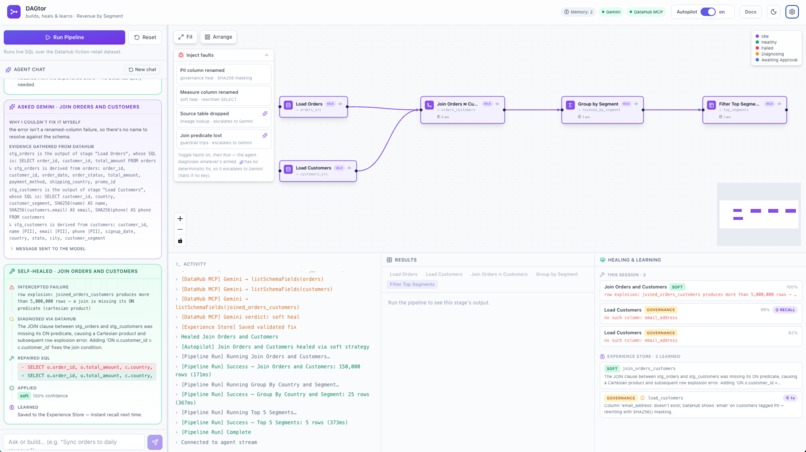Click the Inject faults alarm icon
Image resolution: width=806 pixels, height=452 pixels.
(181, 55)
